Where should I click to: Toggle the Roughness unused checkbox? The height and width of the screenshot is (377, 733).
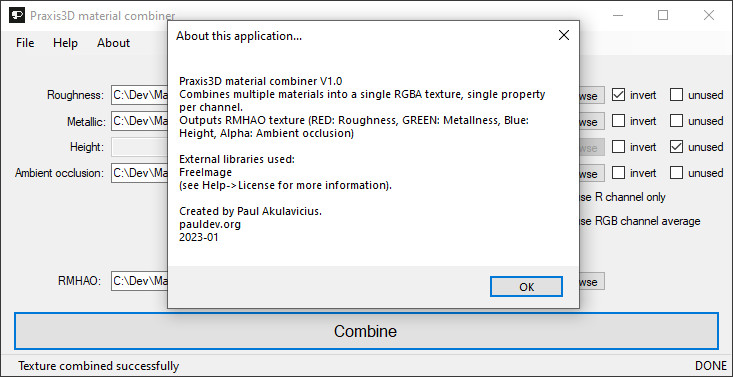pos(676,95)
